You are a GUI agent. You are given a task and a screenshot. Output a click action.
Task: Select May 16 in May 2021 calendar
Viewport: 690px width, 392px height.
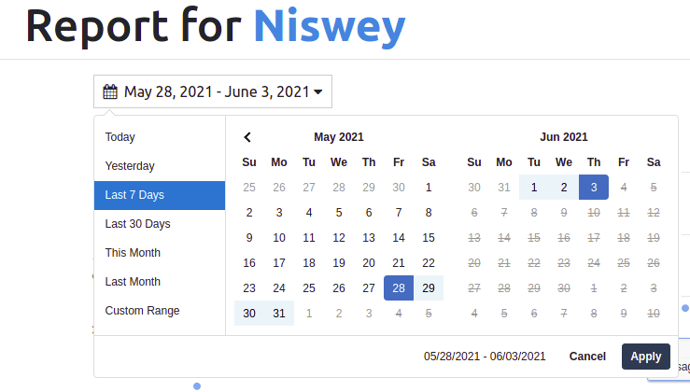[x=249, y=263]
